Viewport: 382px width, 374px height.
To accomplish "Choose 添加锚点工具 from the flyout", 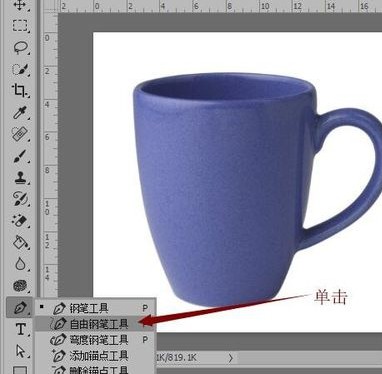I will [x=95, y=356].
